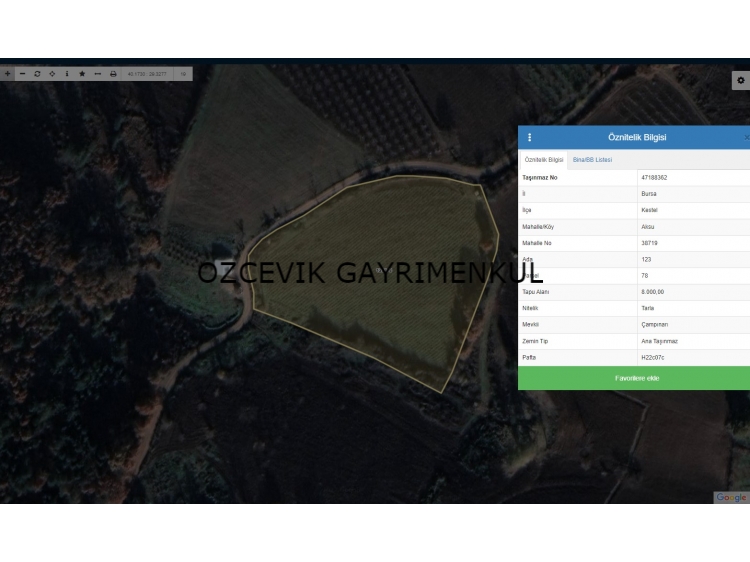Click the Pafta value H22c07c
This screenshot has height=562, width=750.
652,357
